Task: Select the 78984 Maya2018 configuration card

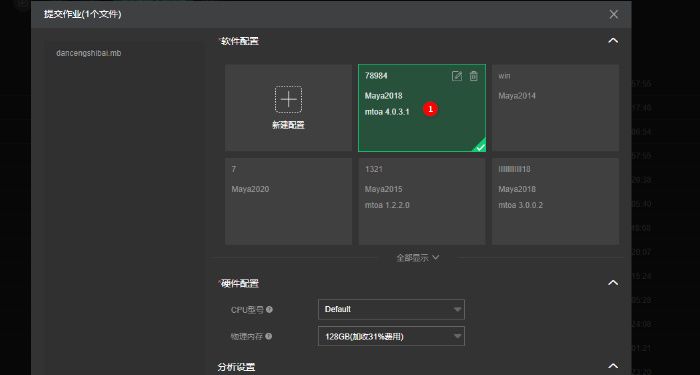Action: tap(422, 108)
